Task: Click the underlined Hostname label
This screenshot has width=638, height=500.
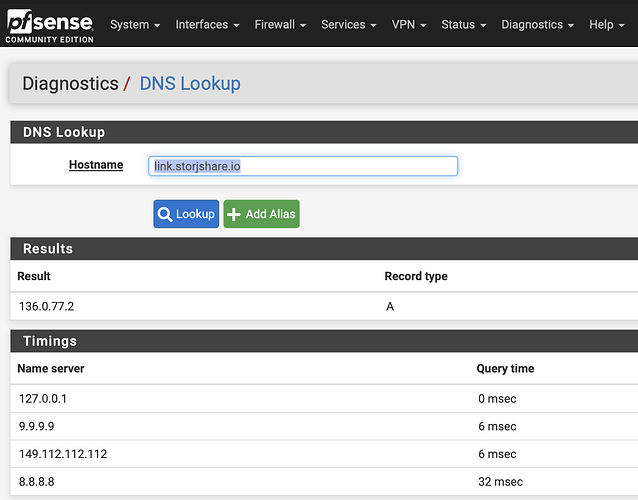Action: coord(96,165)
